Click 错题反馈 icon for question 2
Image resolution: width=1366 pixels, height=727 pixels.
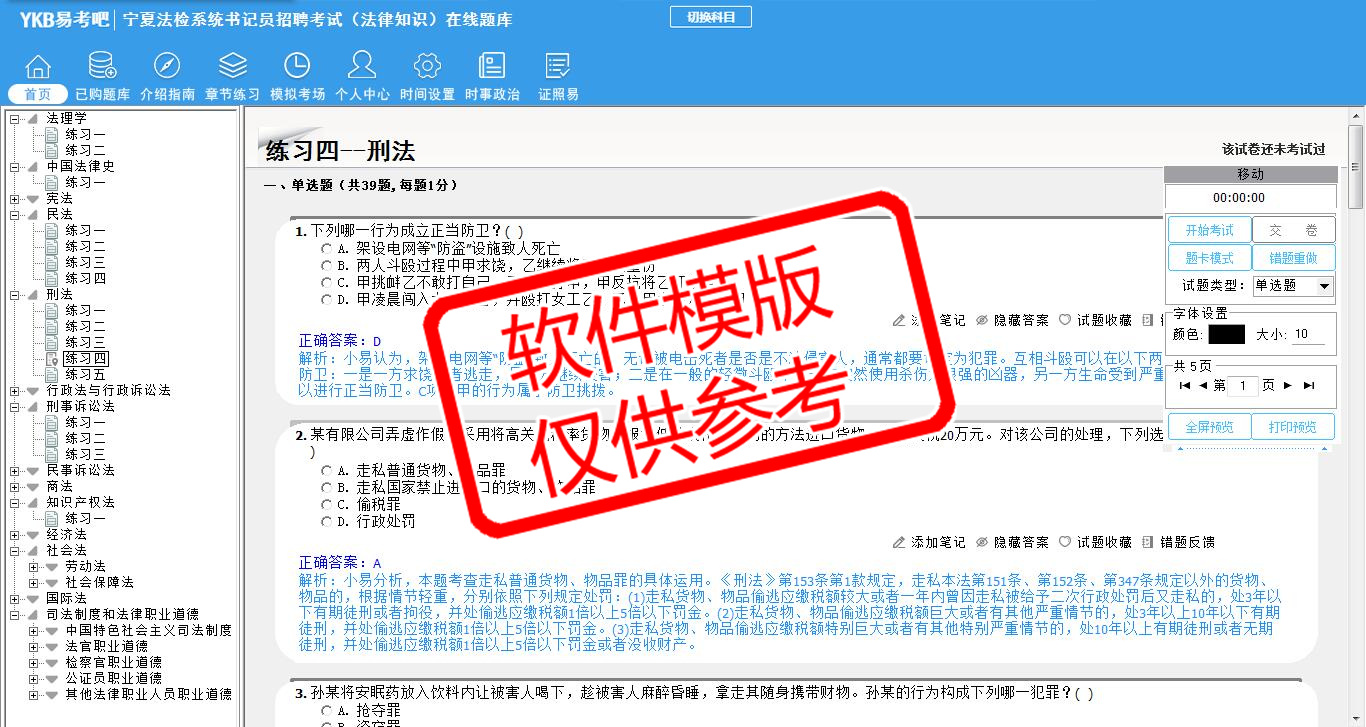coord(1148,542)
